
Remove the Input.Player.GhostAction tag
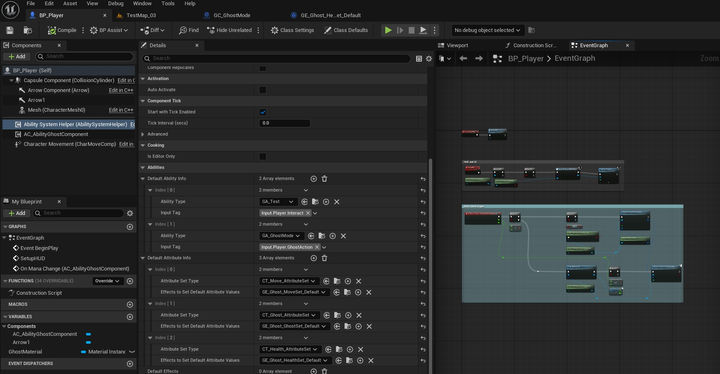(317, 247)
